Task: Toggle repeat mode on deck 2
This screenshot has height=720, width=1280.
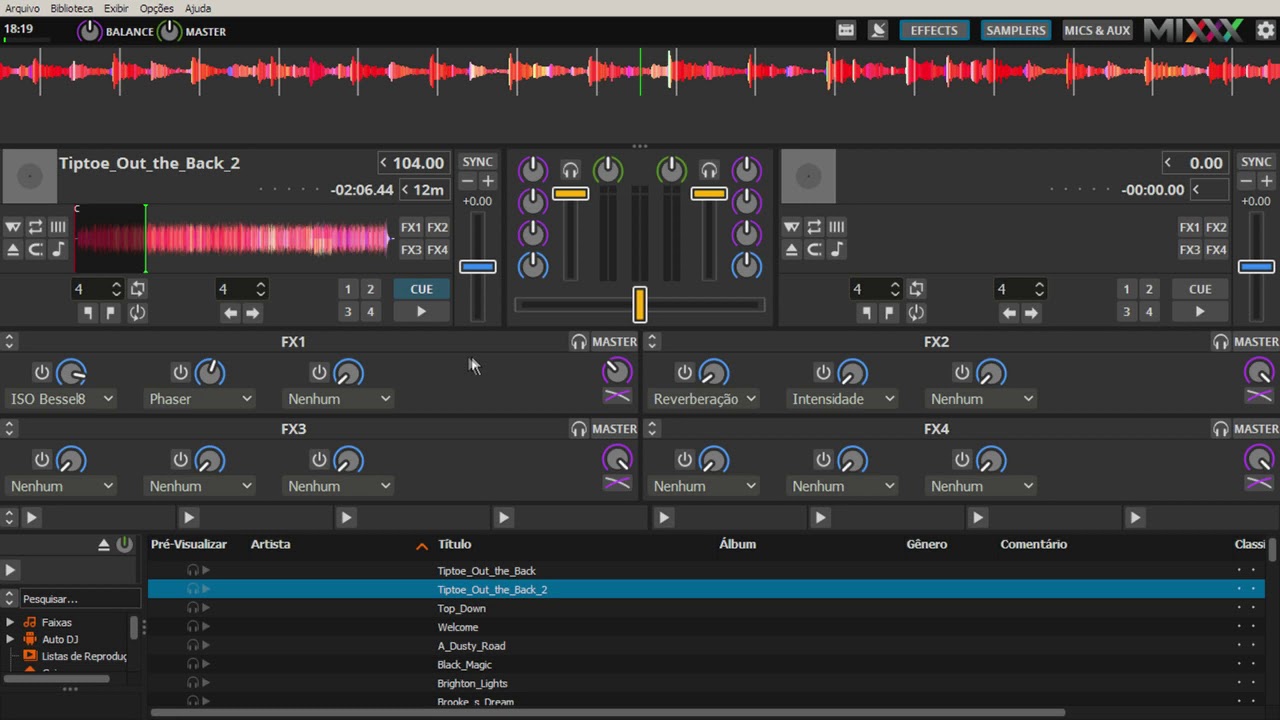Action: click(814, 227)
